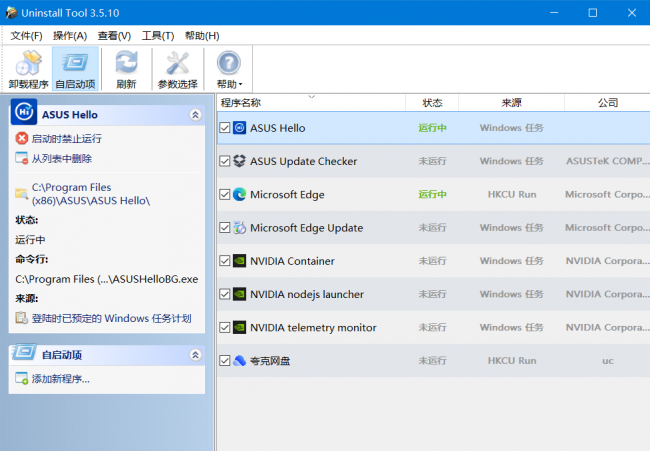Uncheck the 夸克网盘 startup checkbox
Screen dimensions: 650x451
coord(225,361)
